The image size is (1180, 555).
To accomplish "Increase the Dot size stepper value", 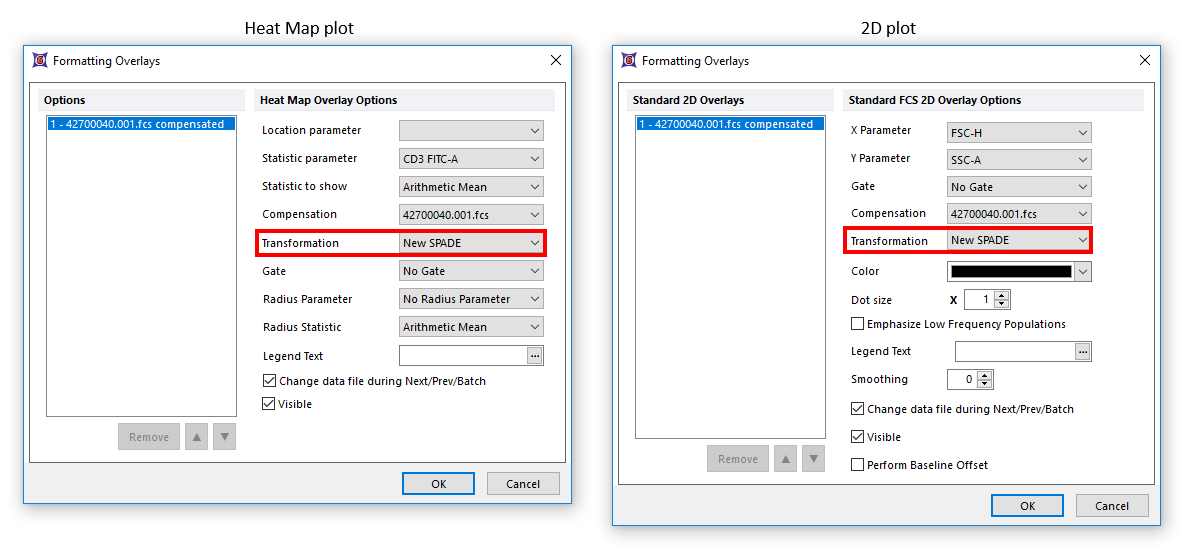I will tap(1002, 296).
